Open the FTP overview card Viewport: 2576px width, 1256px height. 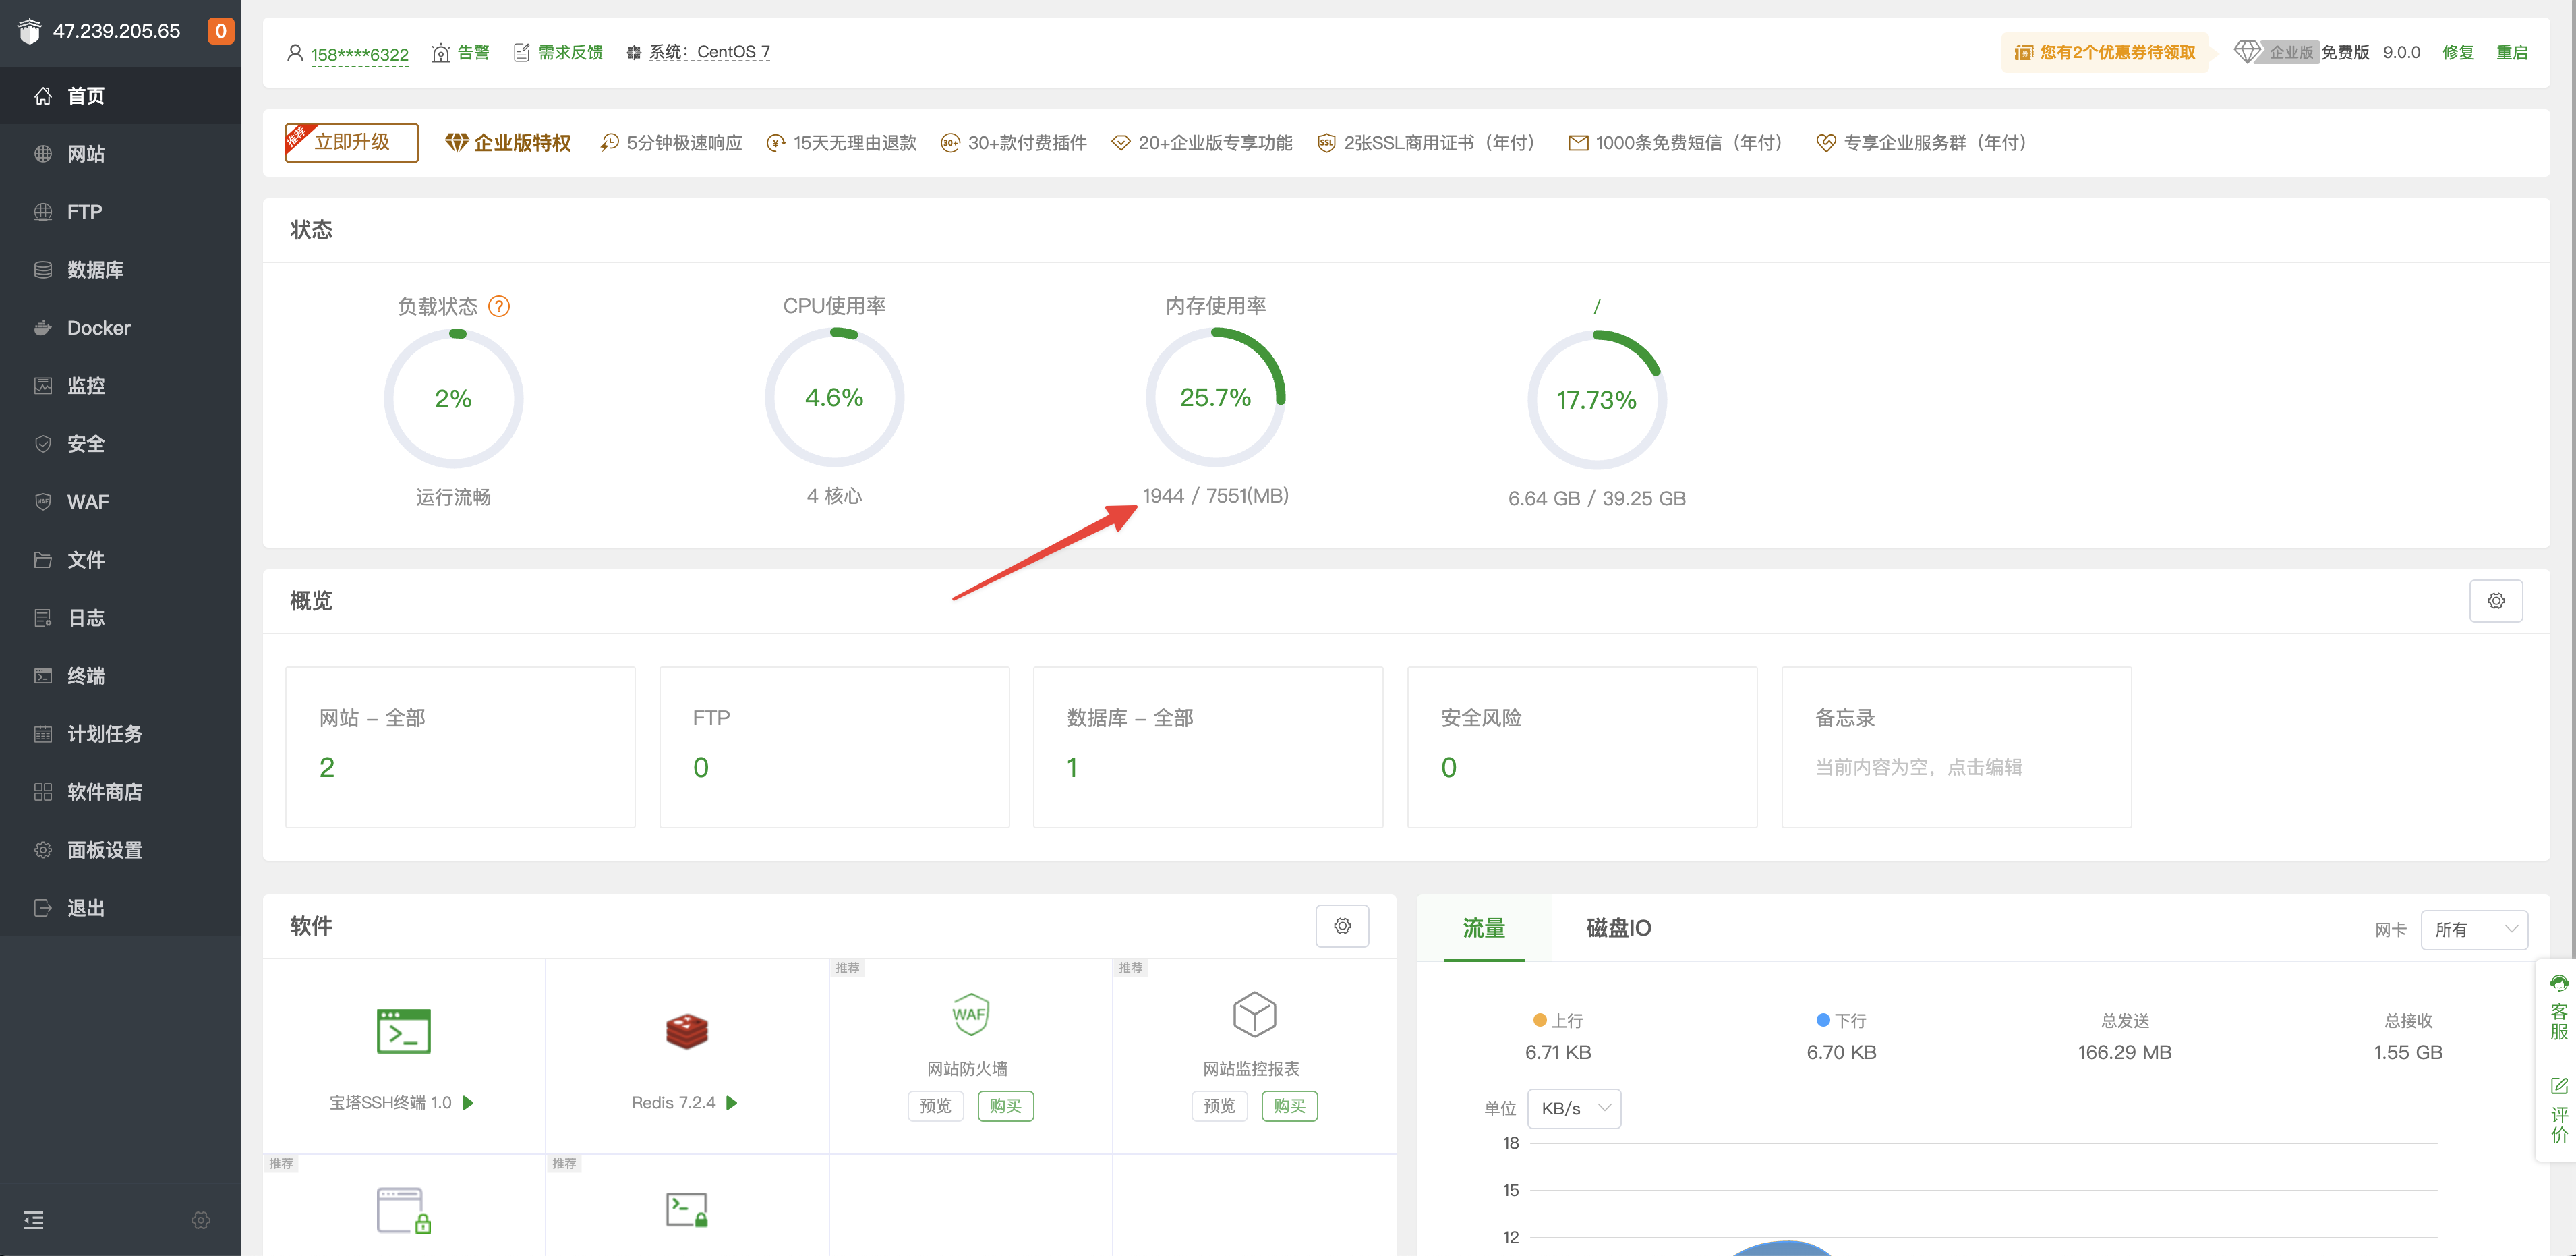pyautogui.click(x=834, y=747)
